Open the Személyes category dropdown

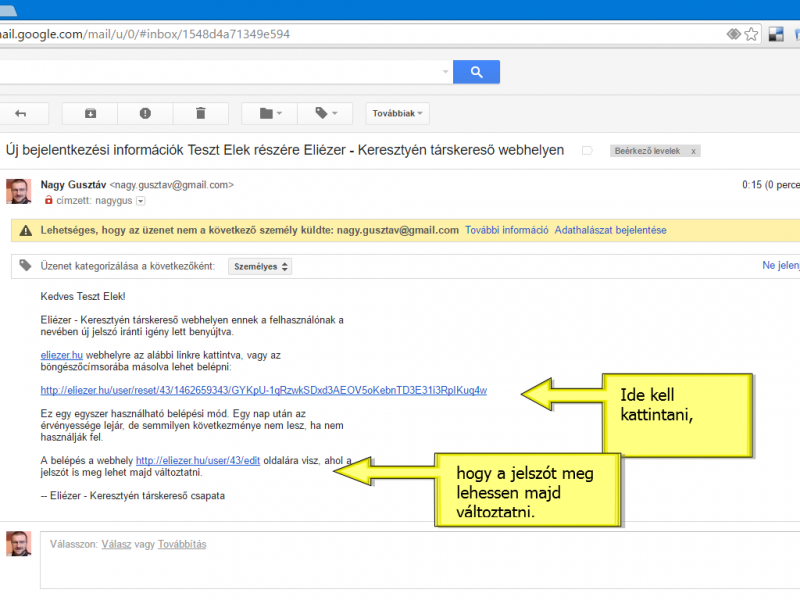pyautogui.click(x=260, y=266)
